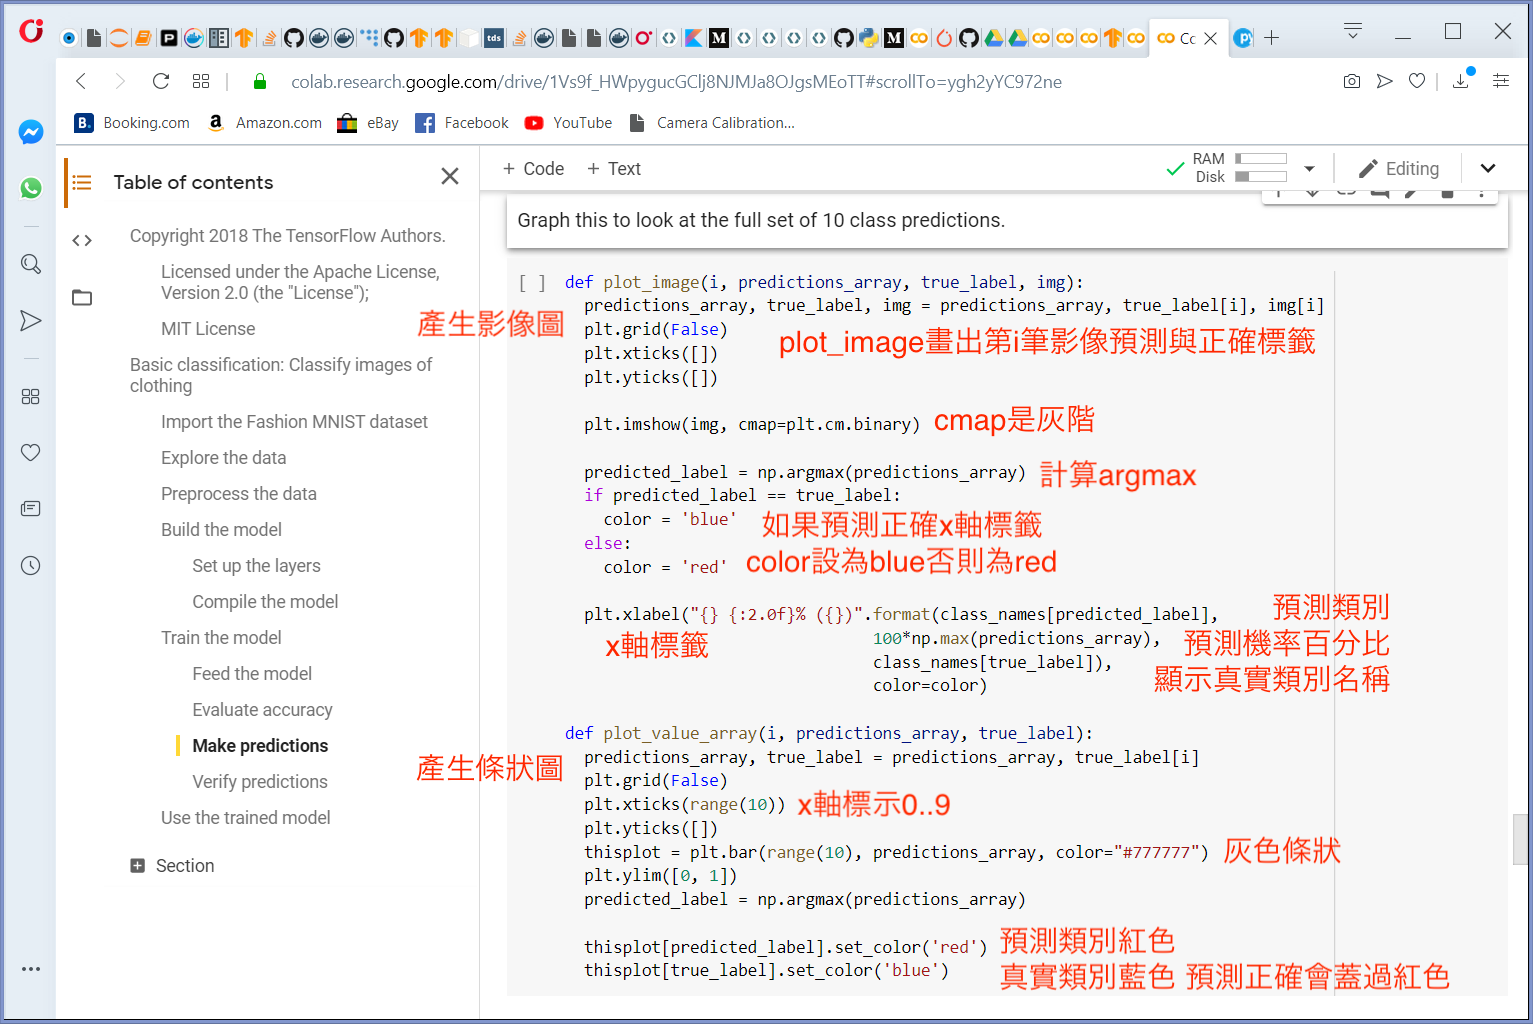Open My Flow arrow icon in sidebar
The height and width of the screenshot is (1024, 1533).
pyautogui.click(x=31, y=320)
